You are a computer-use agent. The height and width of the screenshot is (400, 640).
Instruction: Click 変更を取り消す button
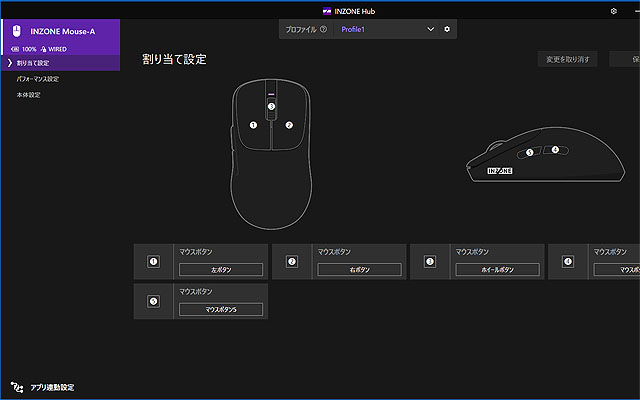click(567, 59)
